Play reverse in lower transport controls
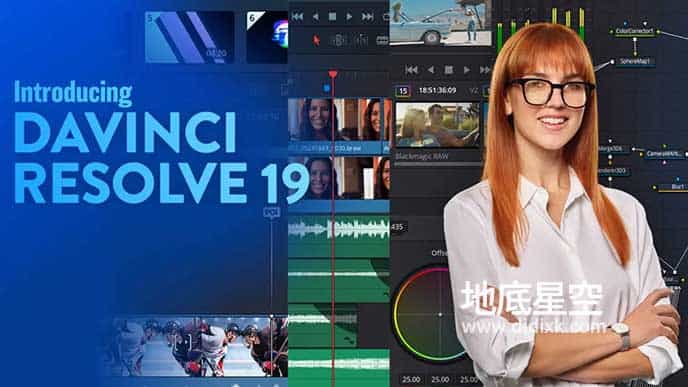688x387 pixels. coord(431,70)
